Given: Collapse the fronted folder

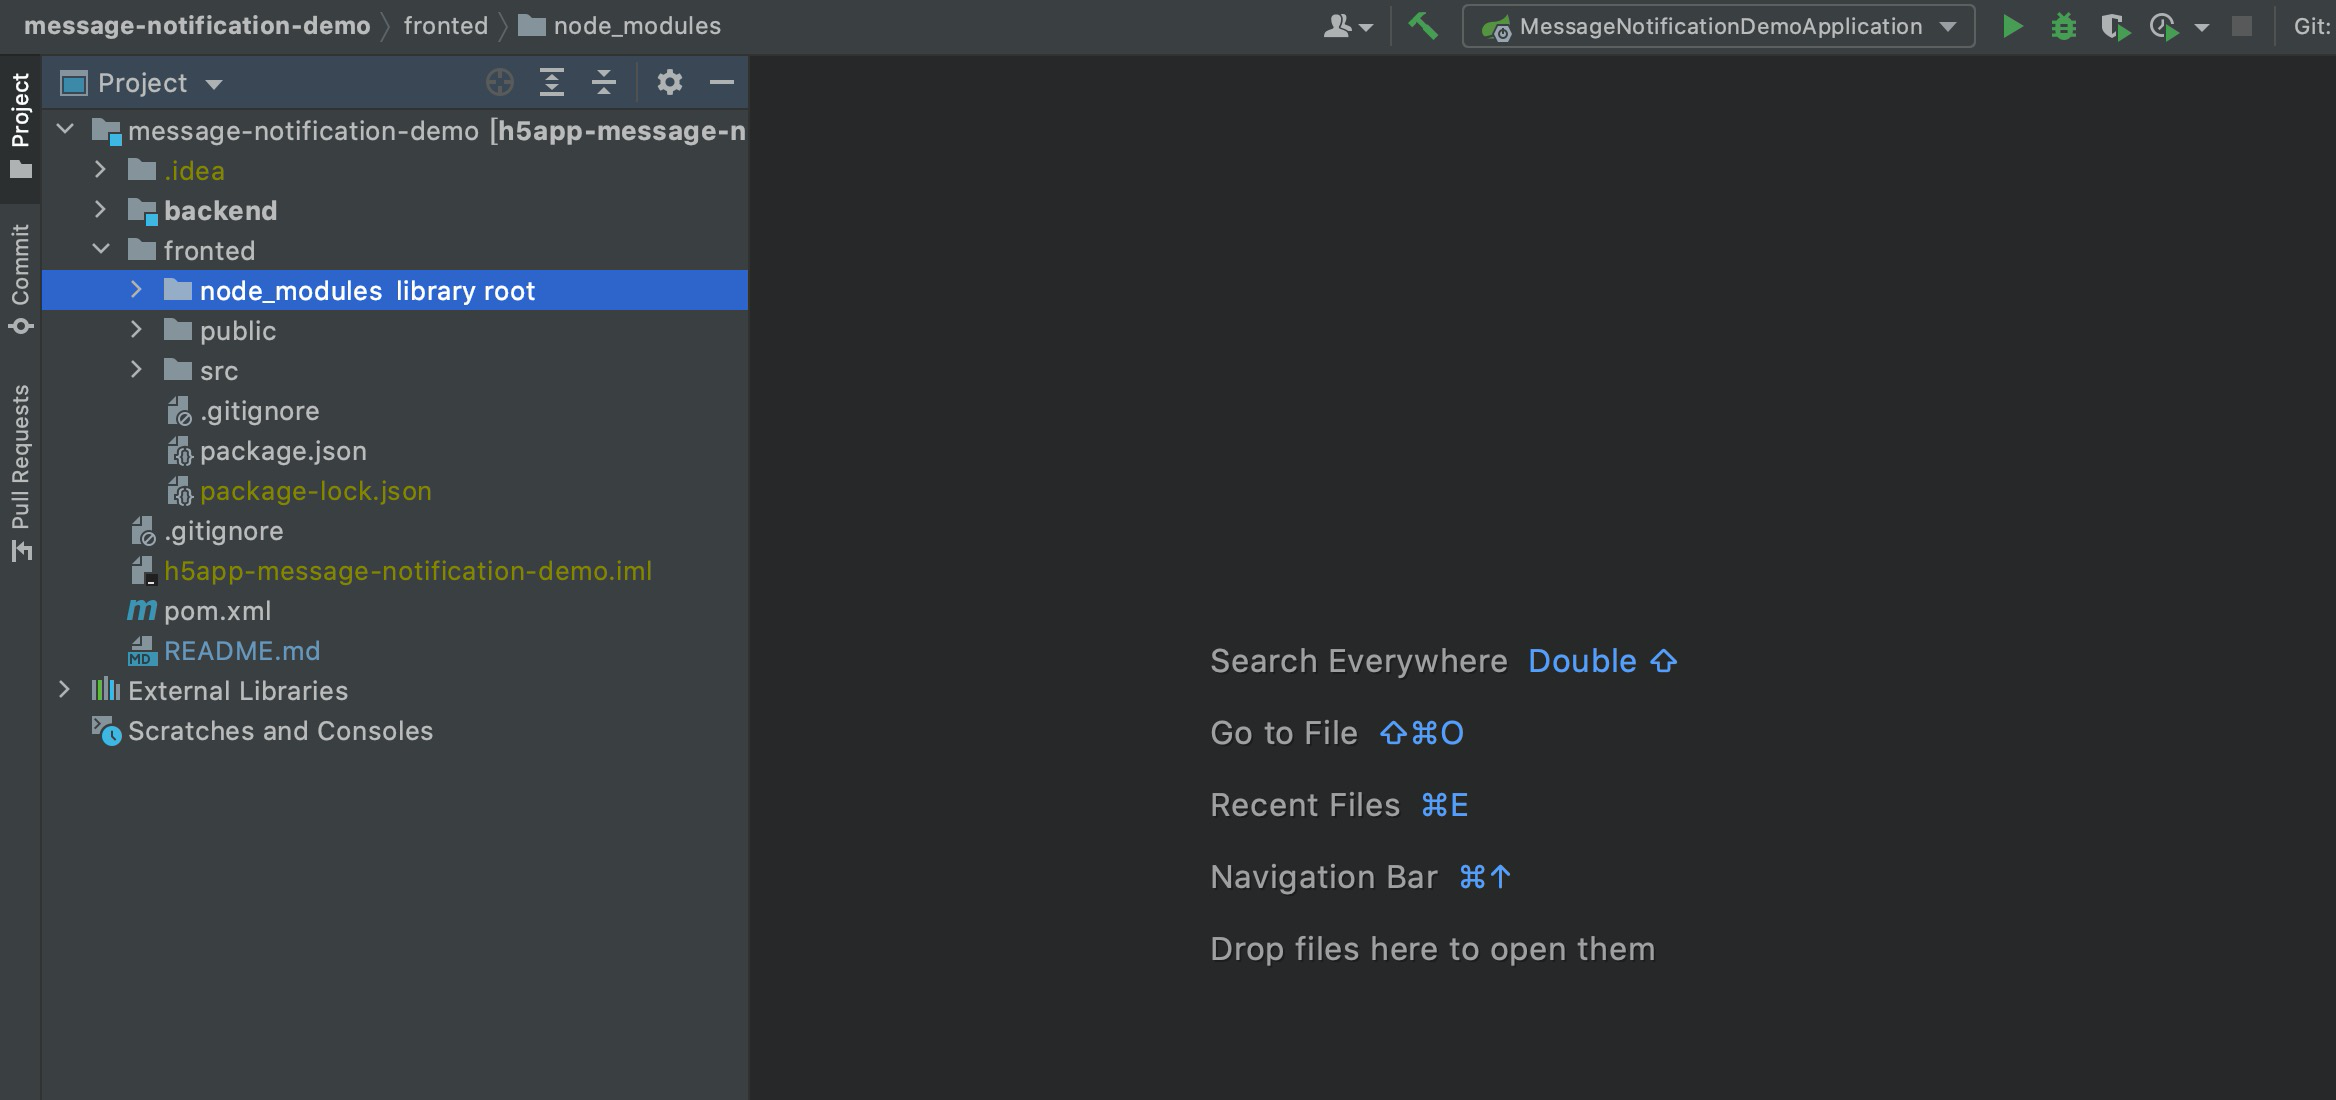Looking at the screenshot, I should tap(100, 250).
